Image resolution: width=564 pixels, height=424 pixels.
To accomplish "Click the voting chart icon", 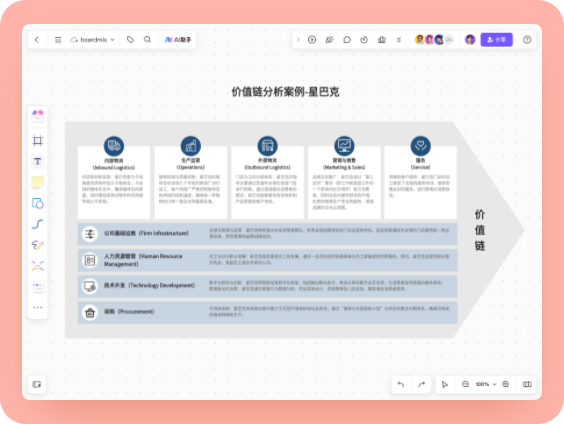I will click(x=382, y=40).
